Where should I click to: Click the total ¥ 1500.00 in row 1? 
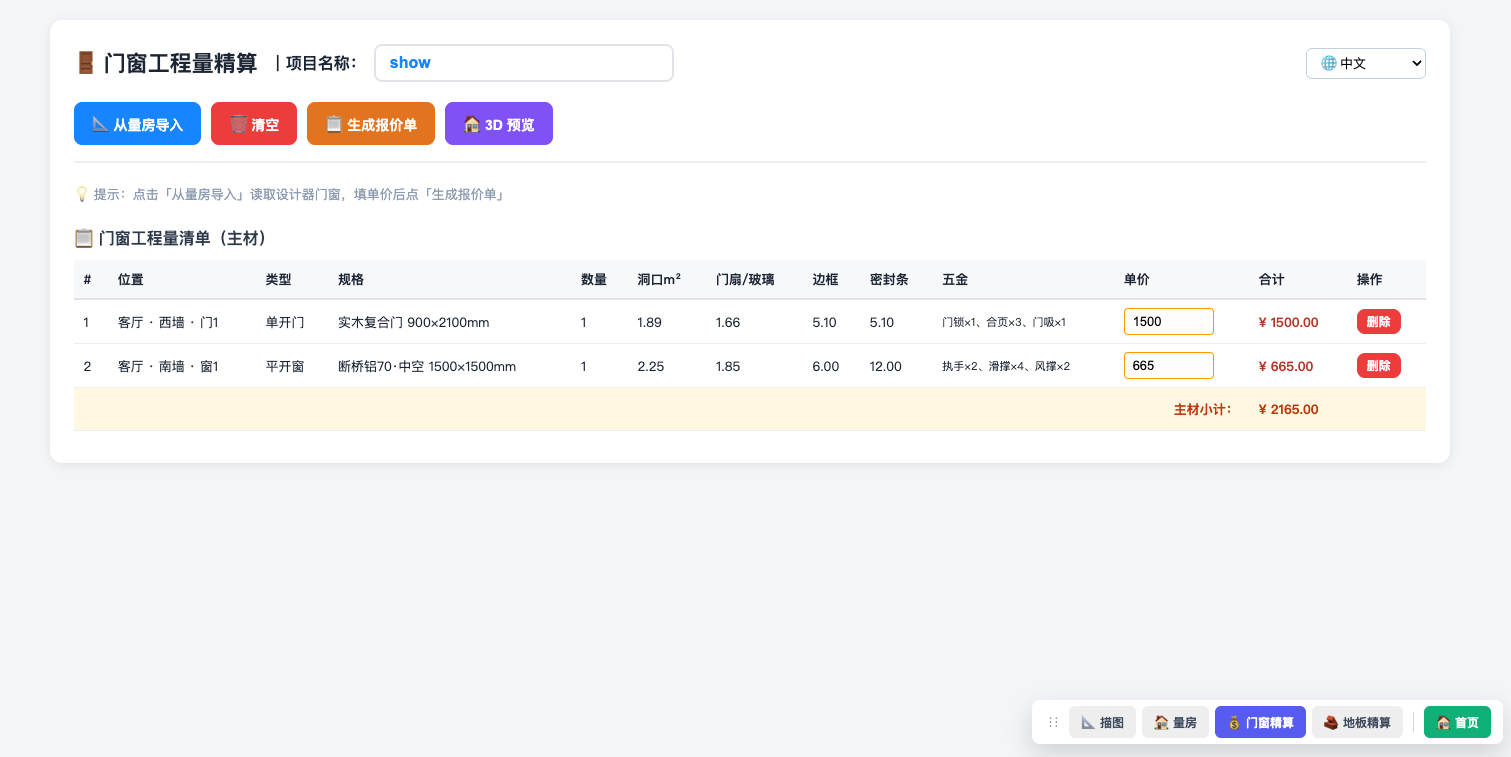point(1288,322)
